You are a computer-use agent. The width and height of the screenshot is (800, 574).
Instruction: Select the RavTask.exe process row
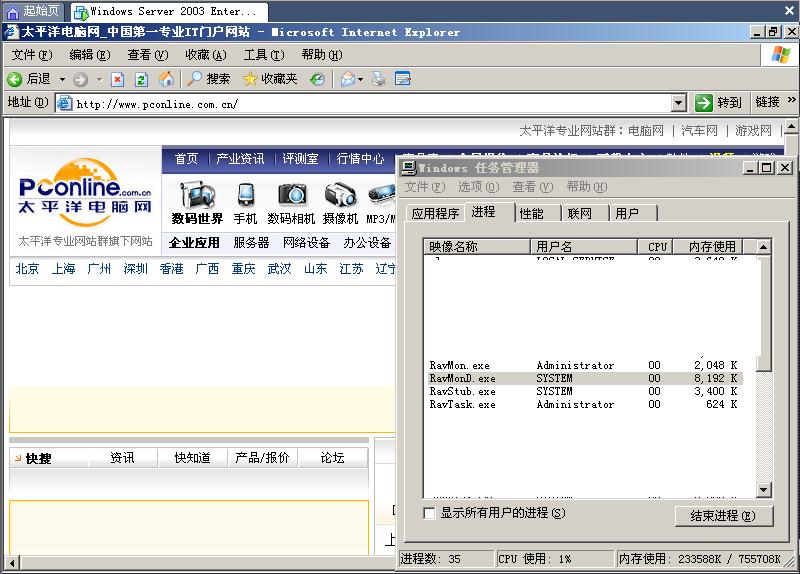(x=583, y=405)
